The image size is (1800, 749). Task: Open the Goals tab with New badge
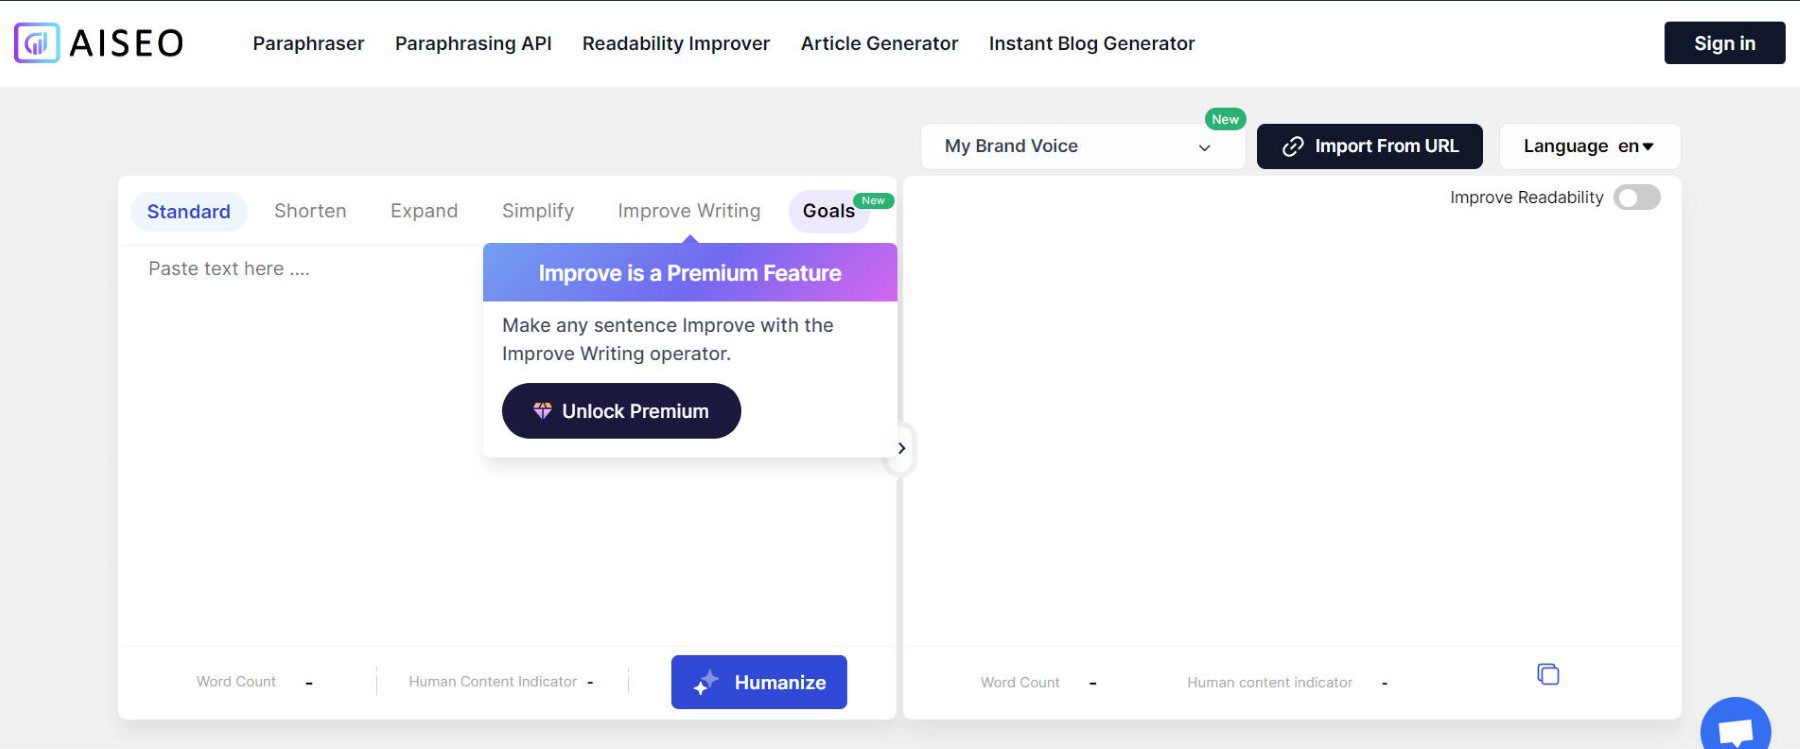coord(828,211)
